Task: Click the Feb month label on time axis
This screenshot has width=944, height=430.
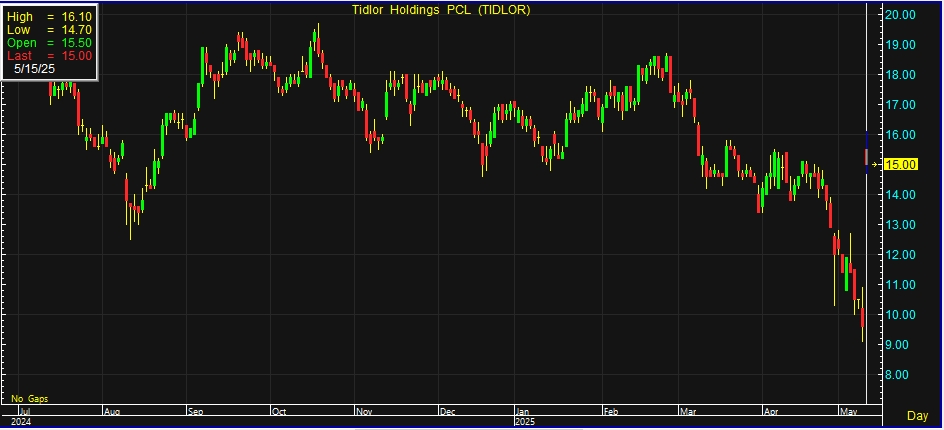Action: [611, 413]
